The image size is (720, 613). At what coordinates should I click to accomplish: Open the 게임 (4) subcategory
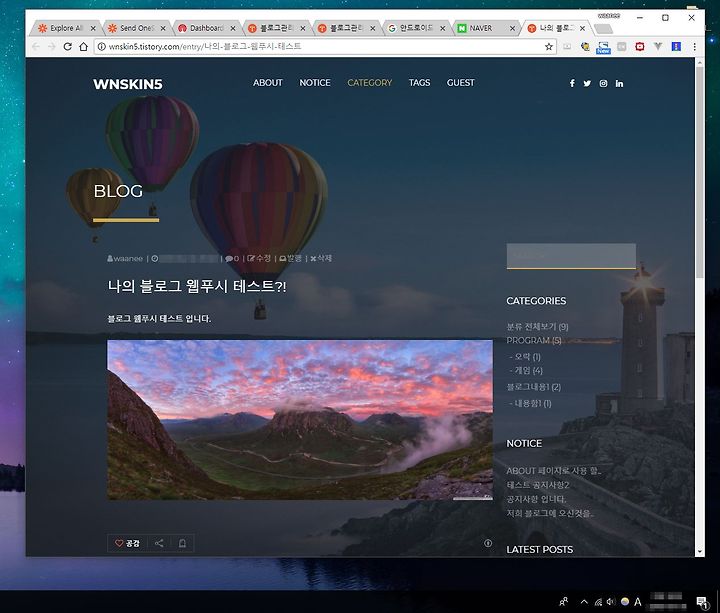[526, 370]
